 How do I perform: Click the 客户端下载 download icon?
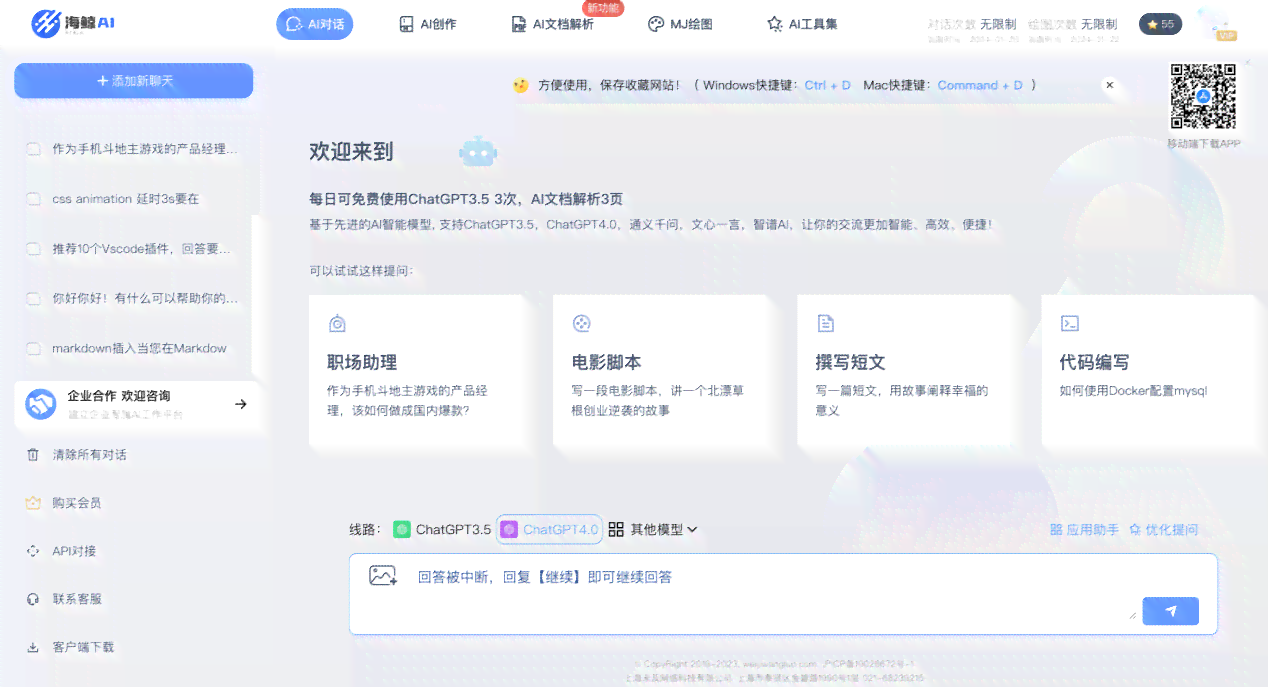[x=33, y=647]
